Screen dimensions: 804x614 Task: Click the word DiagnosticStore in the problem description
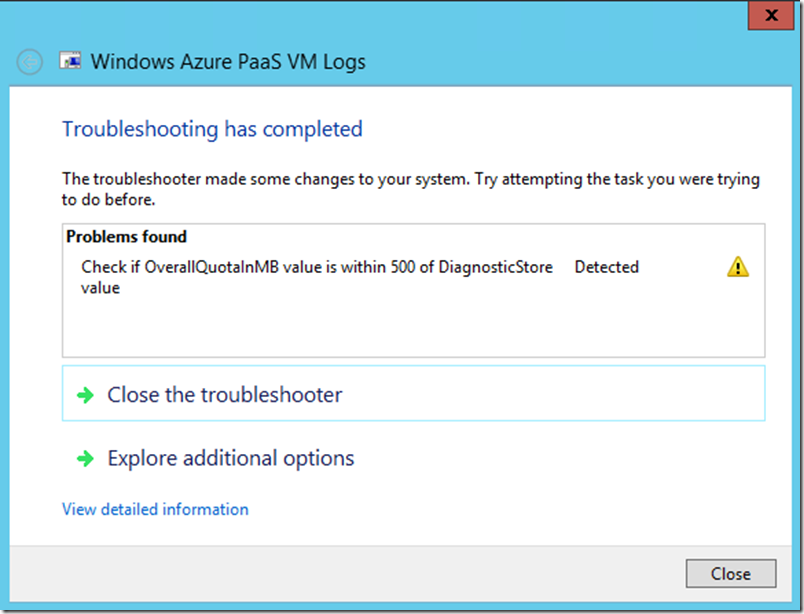pyautogui.click(x=495, y=267)
